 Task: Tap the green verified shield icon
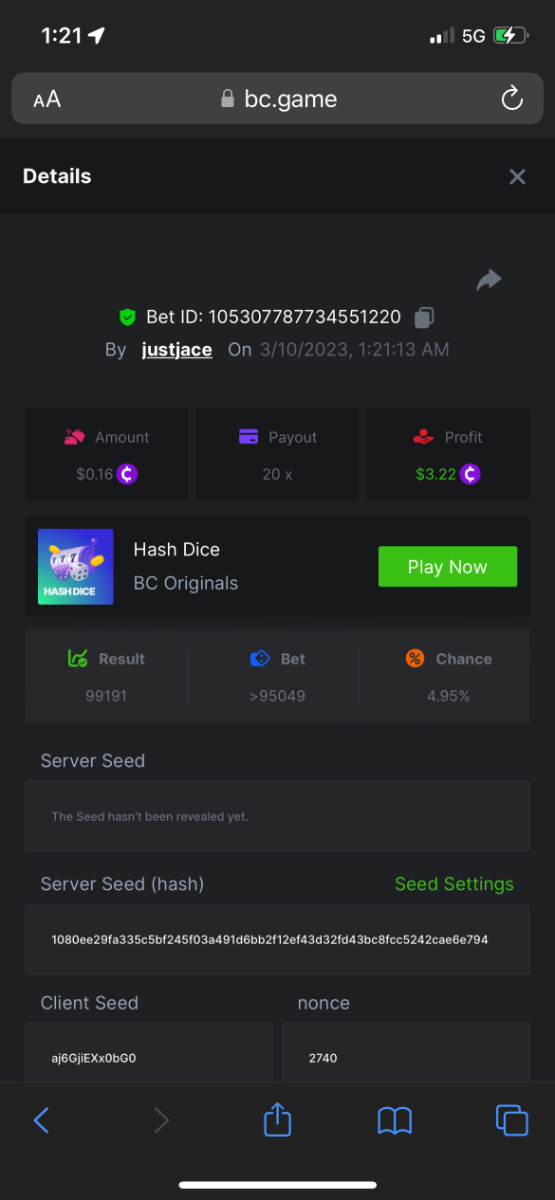127,318
